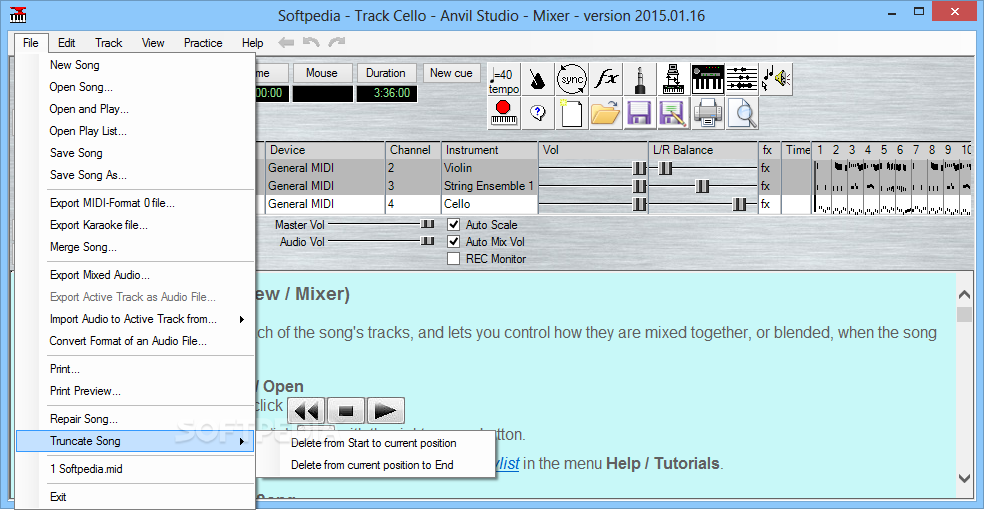Click the Mouse button
984x510 pixels.
322,73
